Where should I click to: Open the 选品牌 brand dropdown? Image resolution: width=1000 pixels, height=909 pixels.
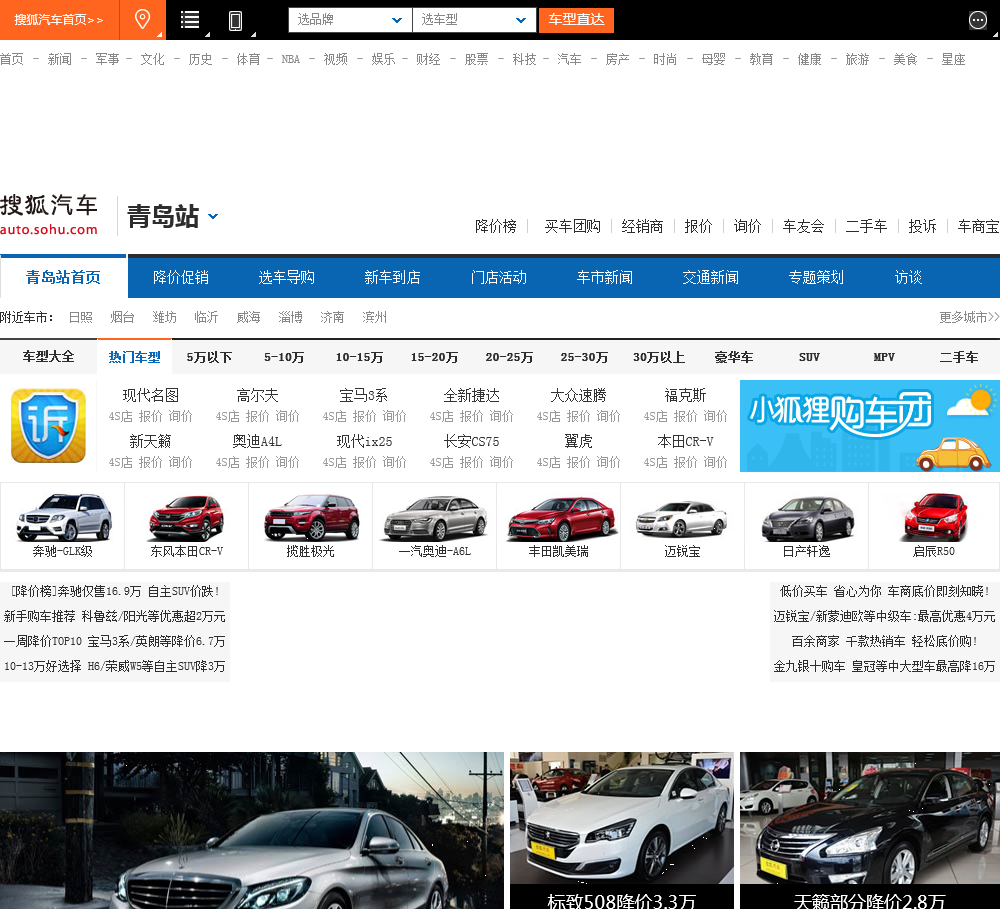click(x=350, y=20)
